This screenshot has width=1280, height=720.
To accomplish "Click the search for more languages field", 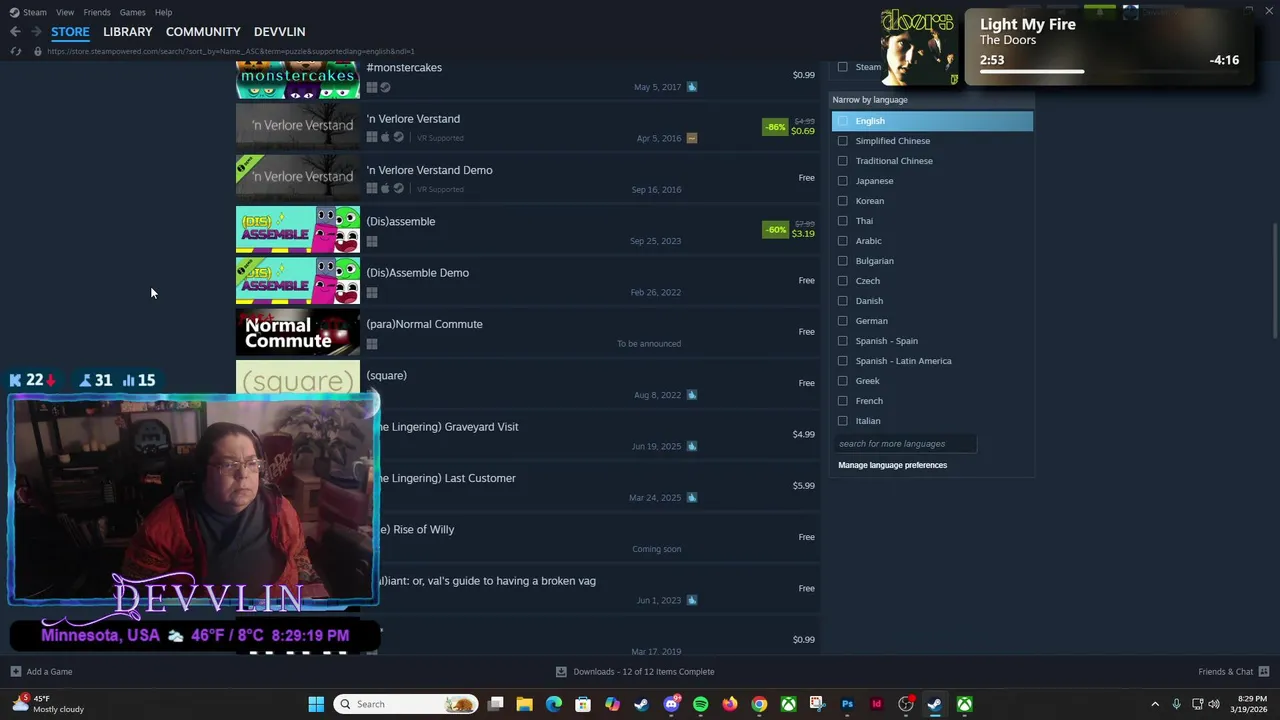I will point(905,444).
